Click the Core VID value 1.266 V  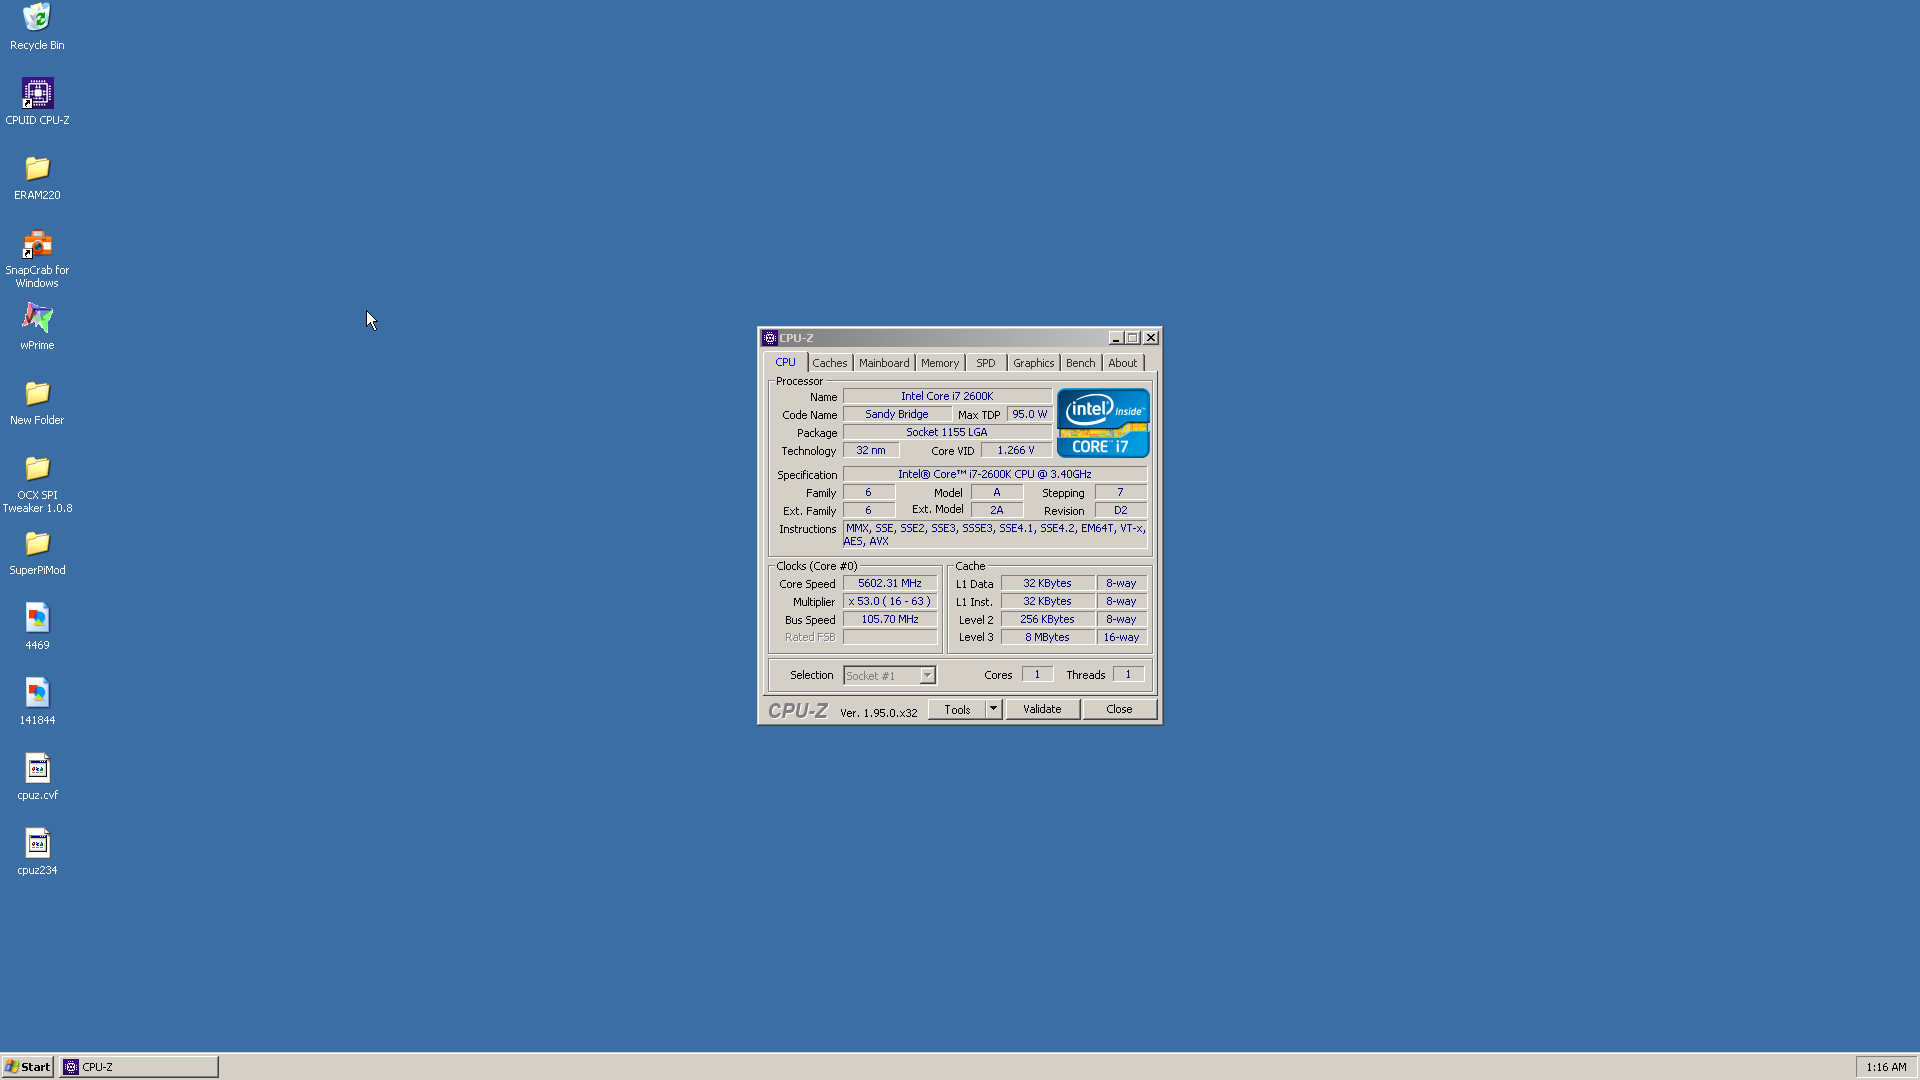point(1016,451)
